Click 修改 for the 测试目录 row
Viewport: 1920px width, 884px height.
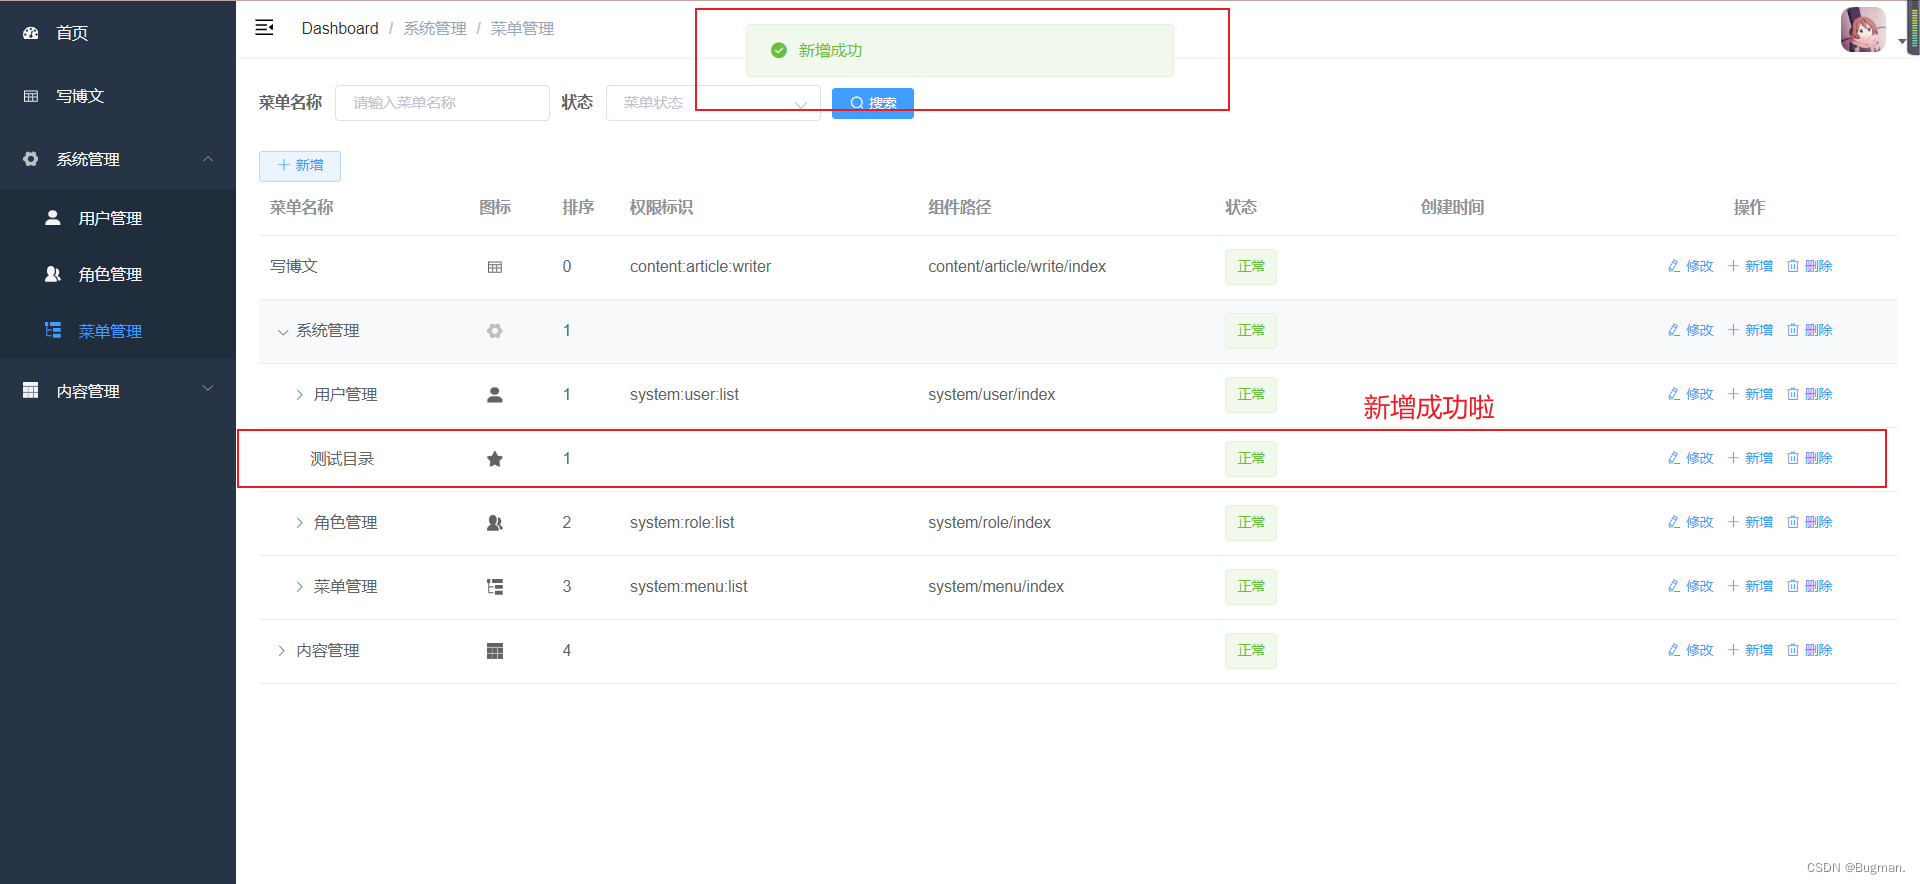(1691, 458)
